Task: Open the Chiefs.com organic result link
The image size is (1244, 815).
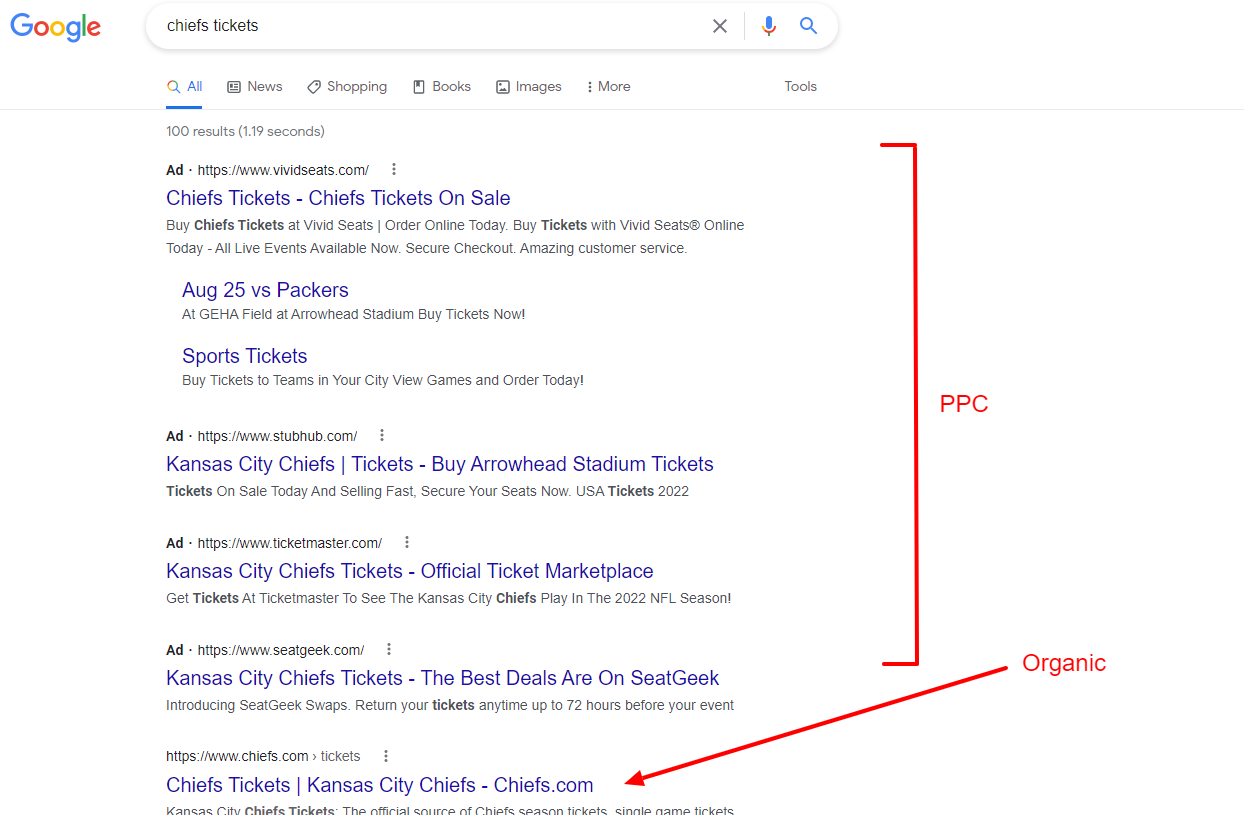Action: [379, 785]
